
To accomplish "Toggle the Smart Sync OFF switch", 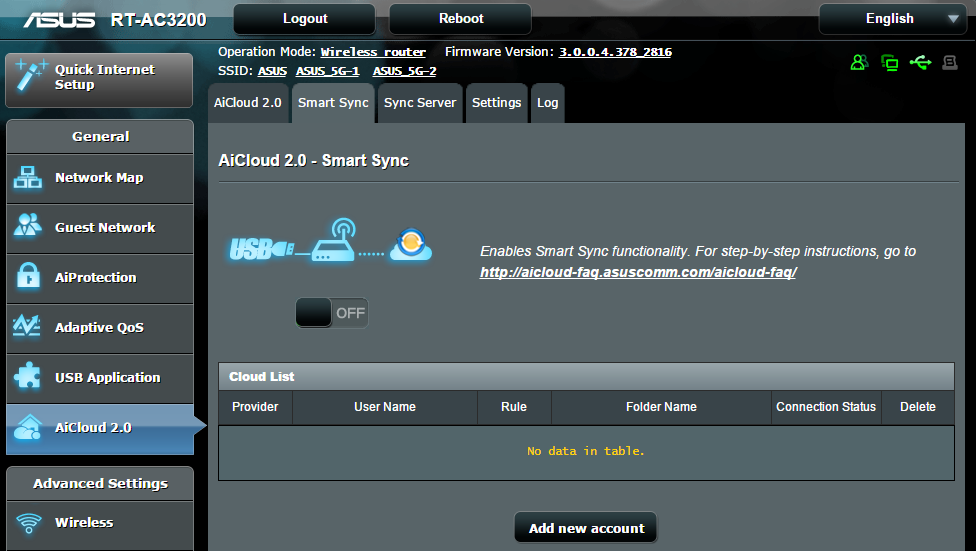I will (x=332, y=313).
